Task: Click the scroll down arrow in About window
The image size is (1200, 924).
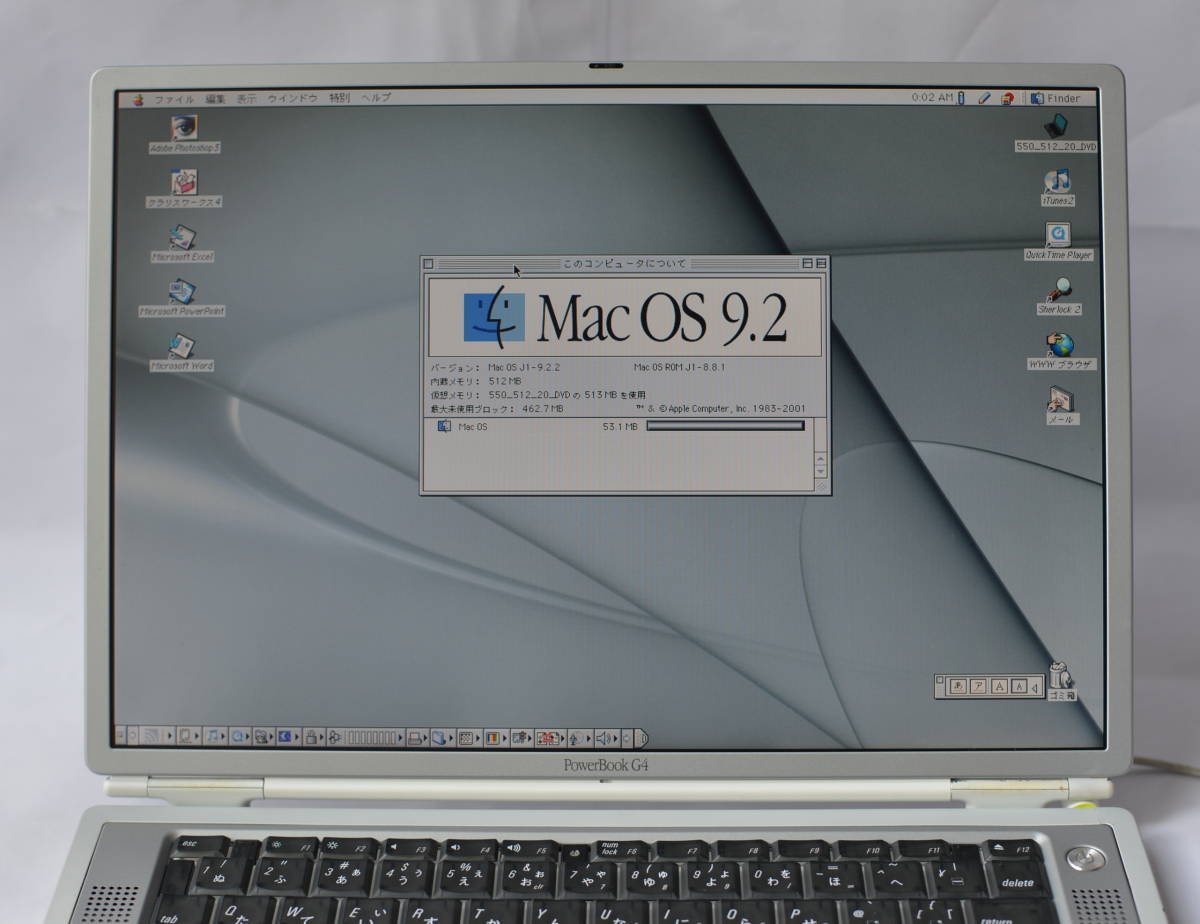Action: coord(821,470)
